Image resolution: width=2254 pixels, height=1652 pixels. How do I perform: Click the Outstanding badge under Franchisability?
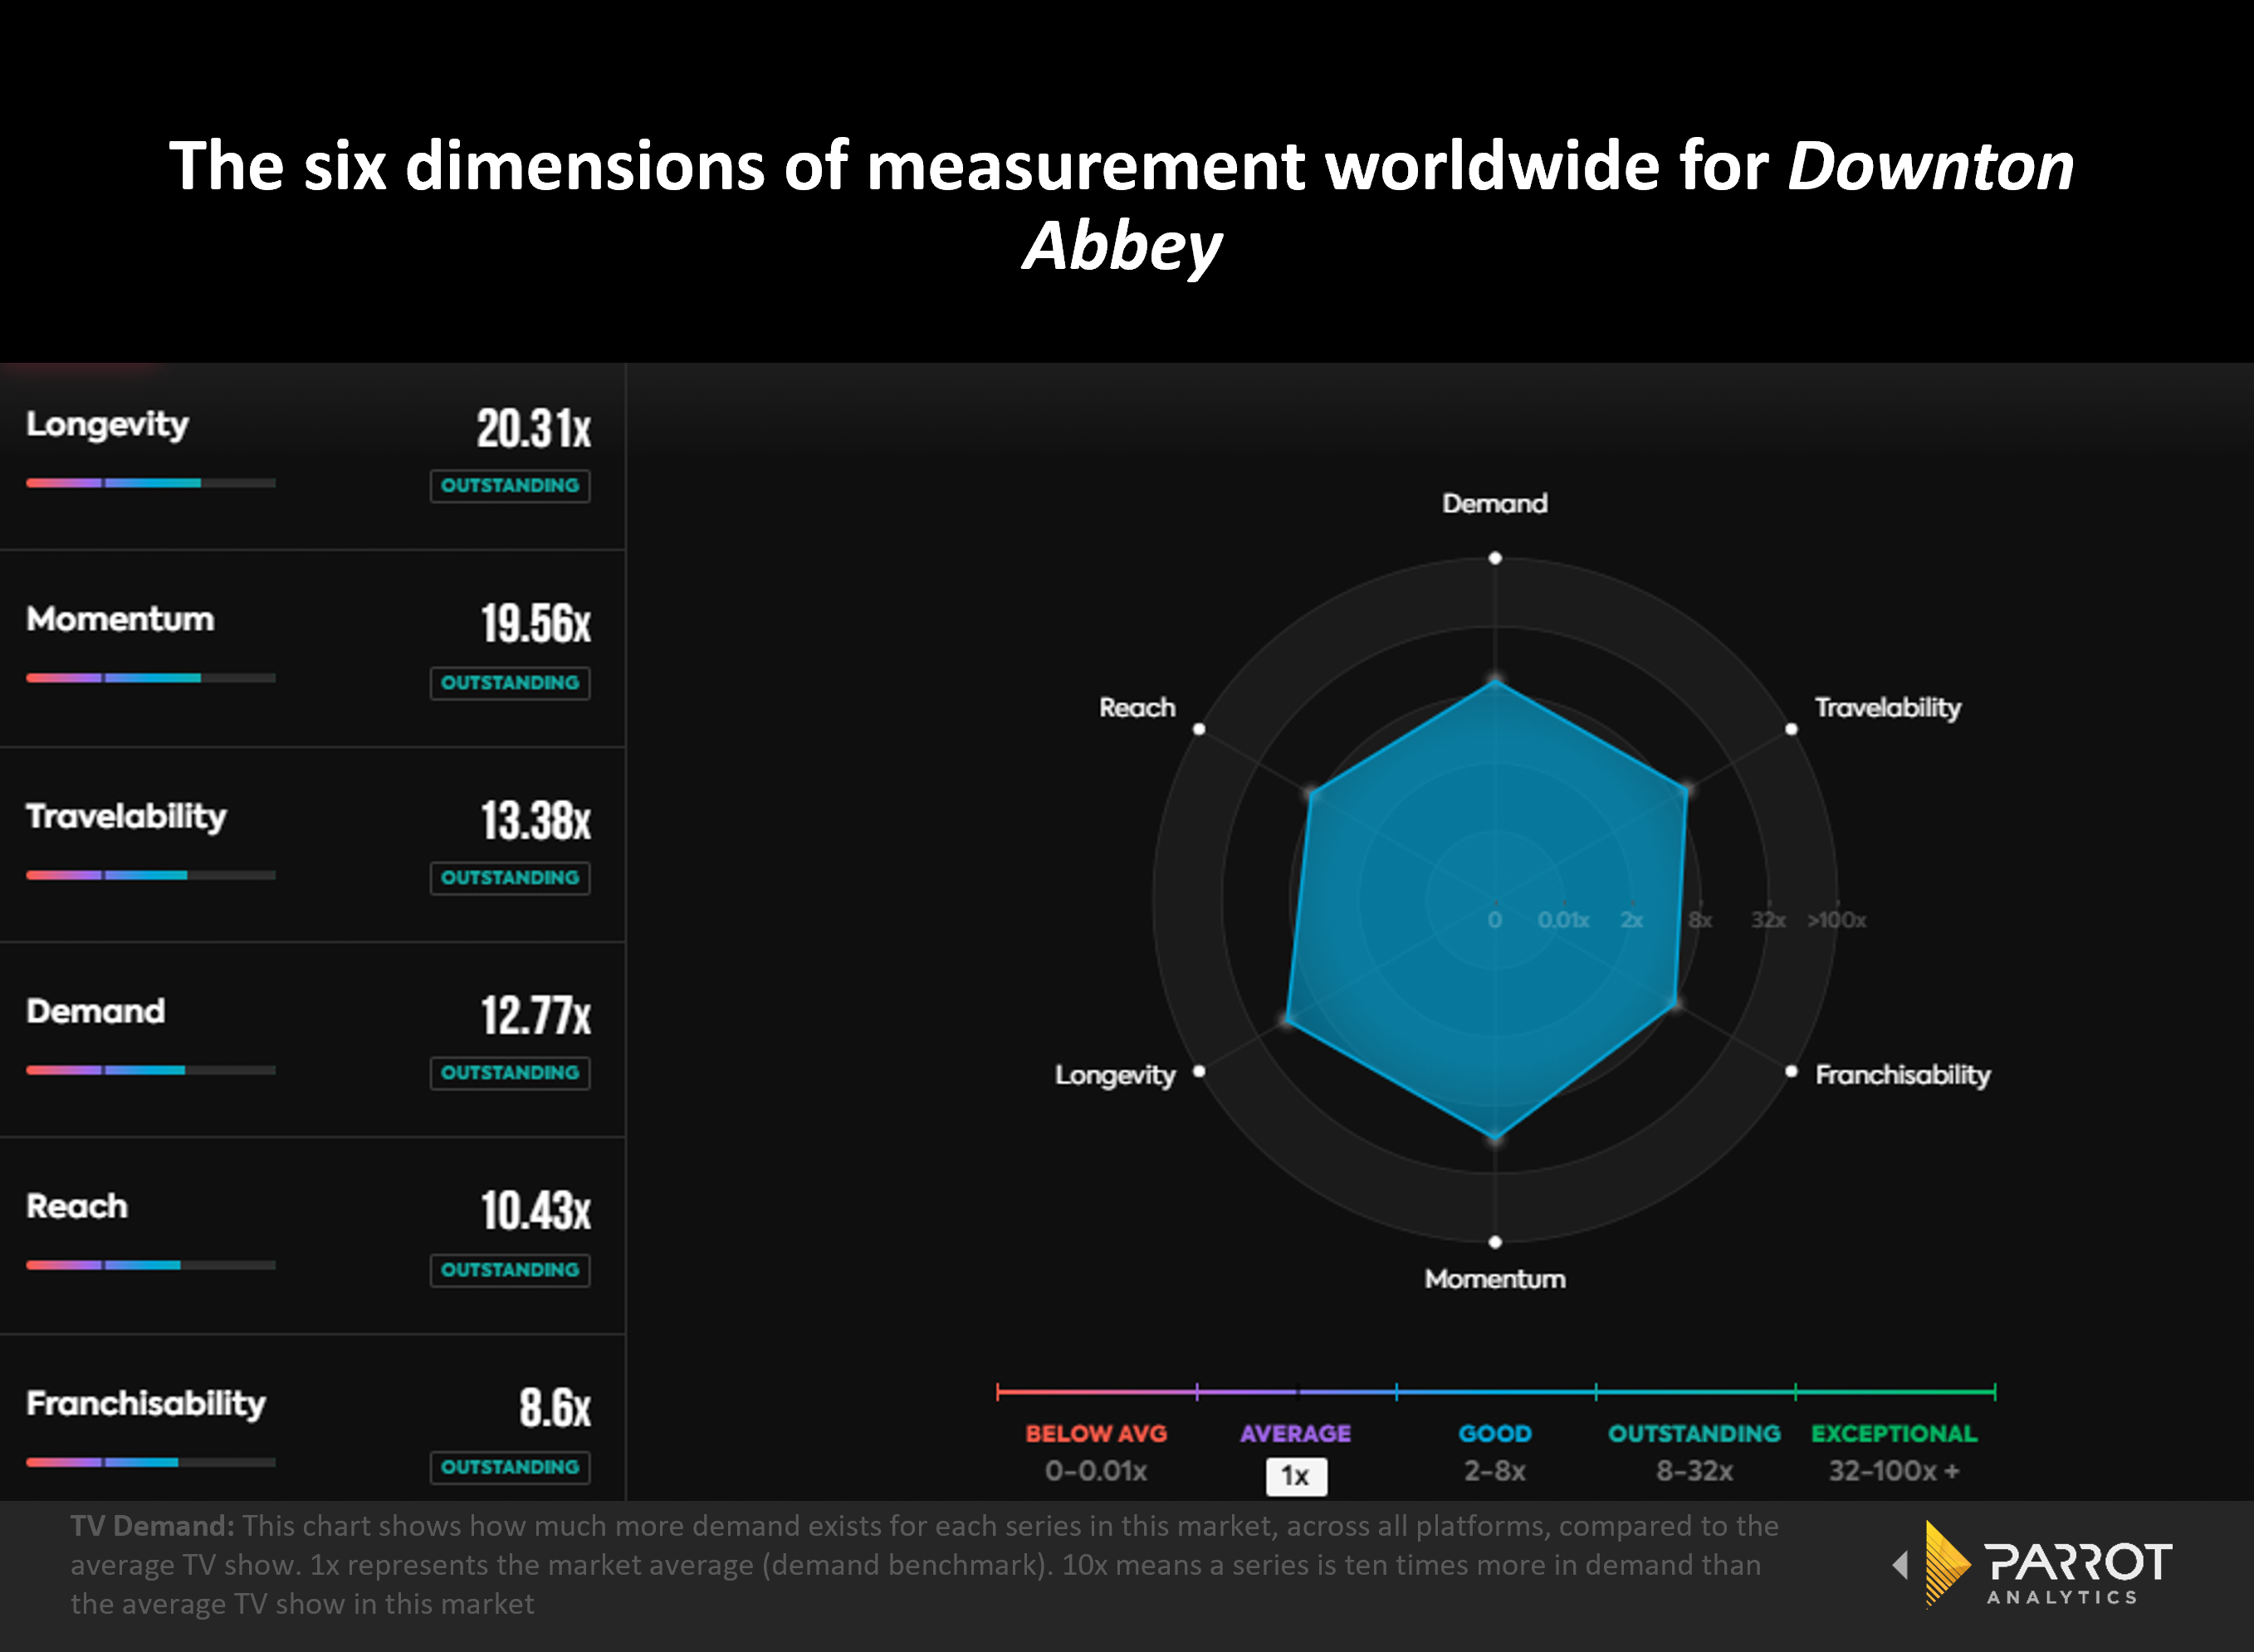point(510,1467)
